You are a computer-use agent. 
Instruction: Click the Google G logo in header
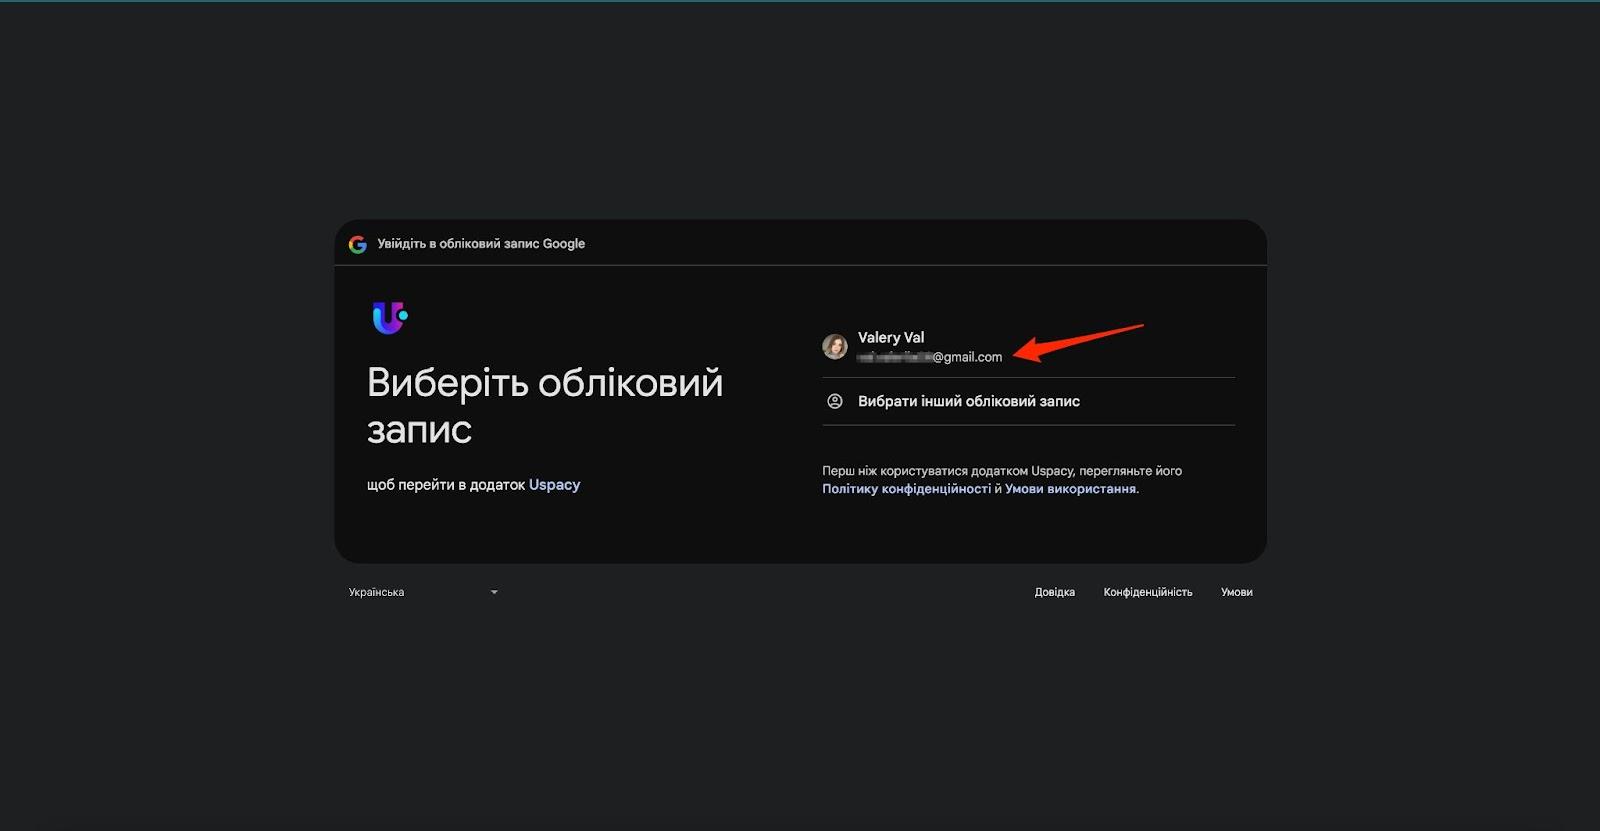(x=357, y=244)
